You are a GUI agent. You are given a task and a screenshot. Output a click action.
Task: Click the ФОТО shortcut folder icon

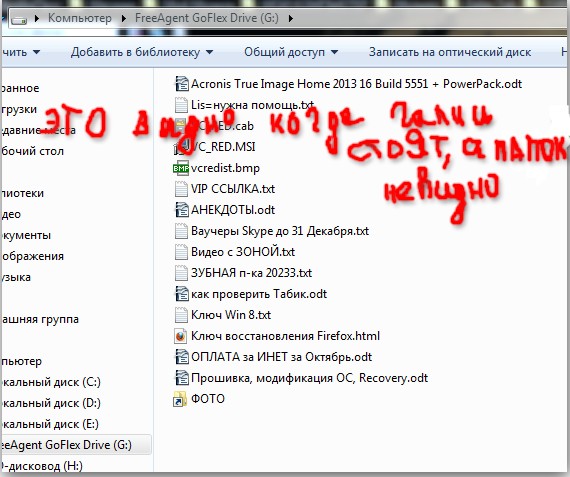click(x=180, y=399)
